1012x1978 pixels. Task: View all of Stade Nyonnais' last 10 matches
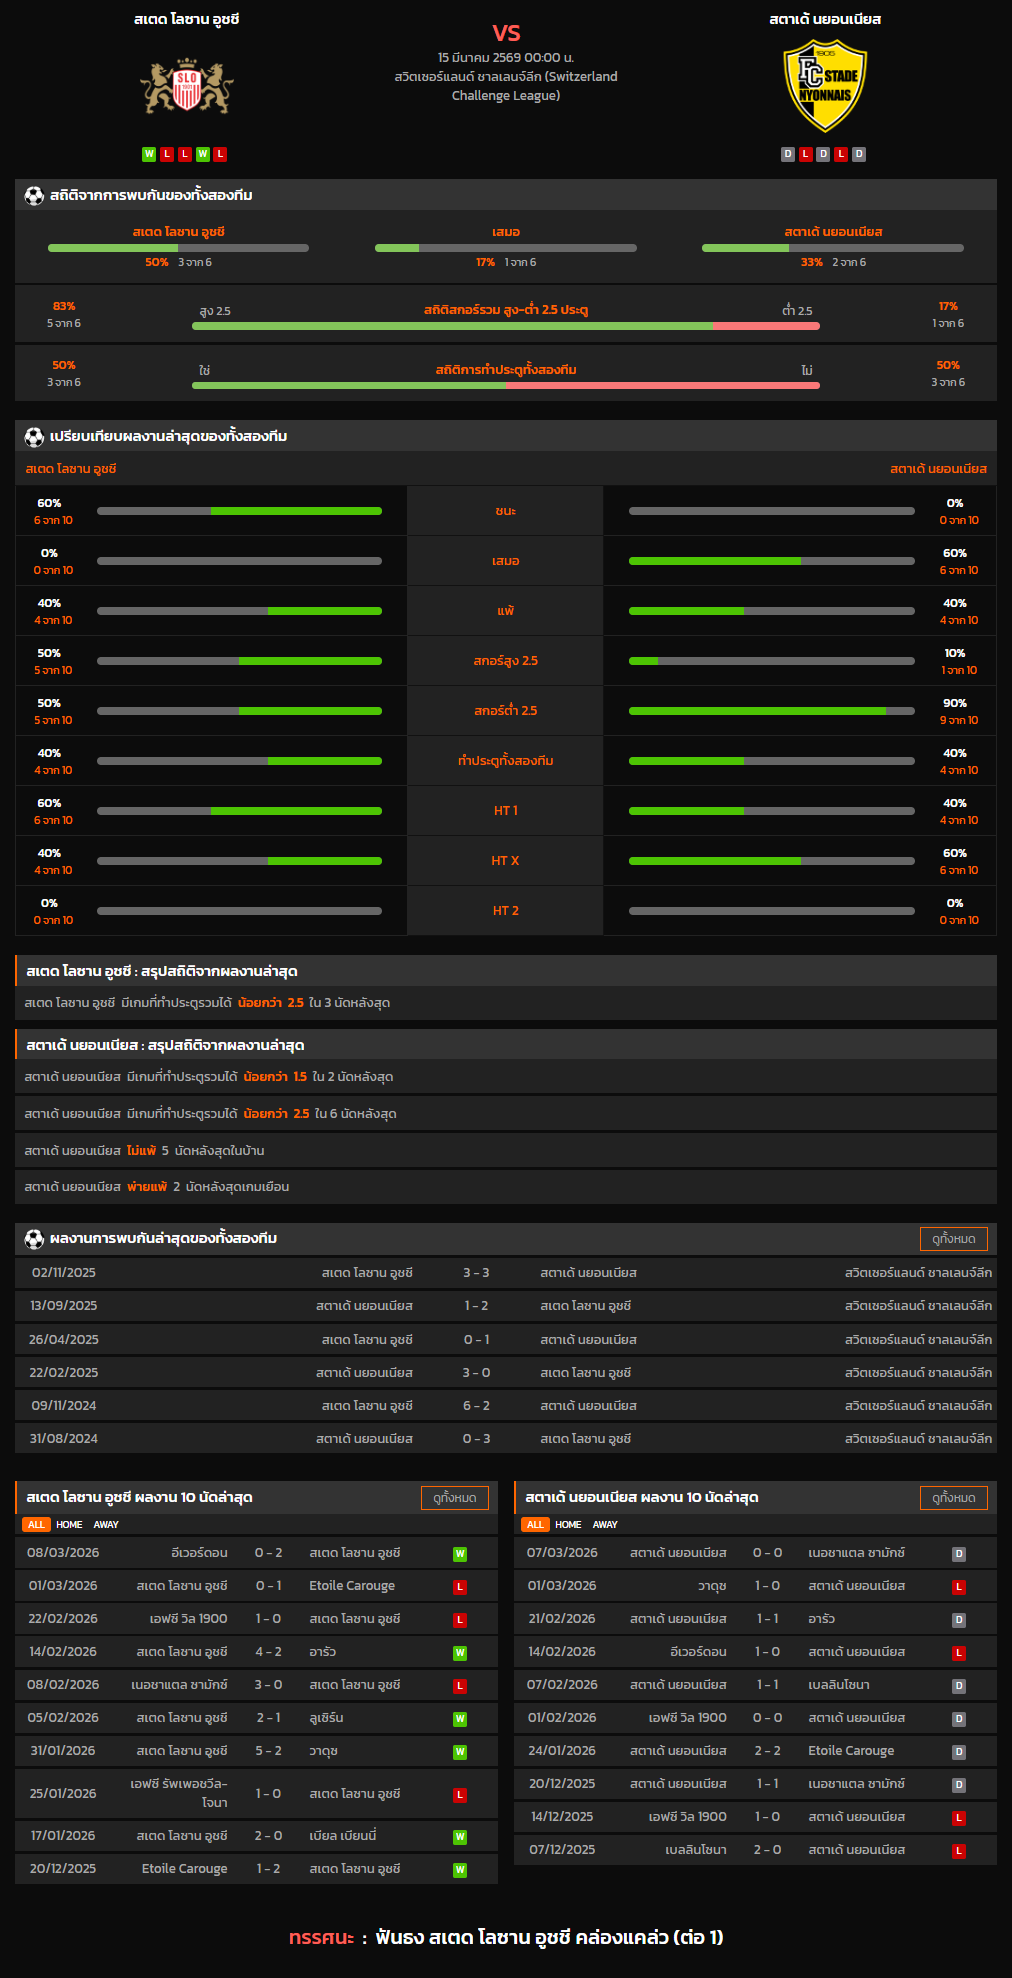coord(953,1498)
